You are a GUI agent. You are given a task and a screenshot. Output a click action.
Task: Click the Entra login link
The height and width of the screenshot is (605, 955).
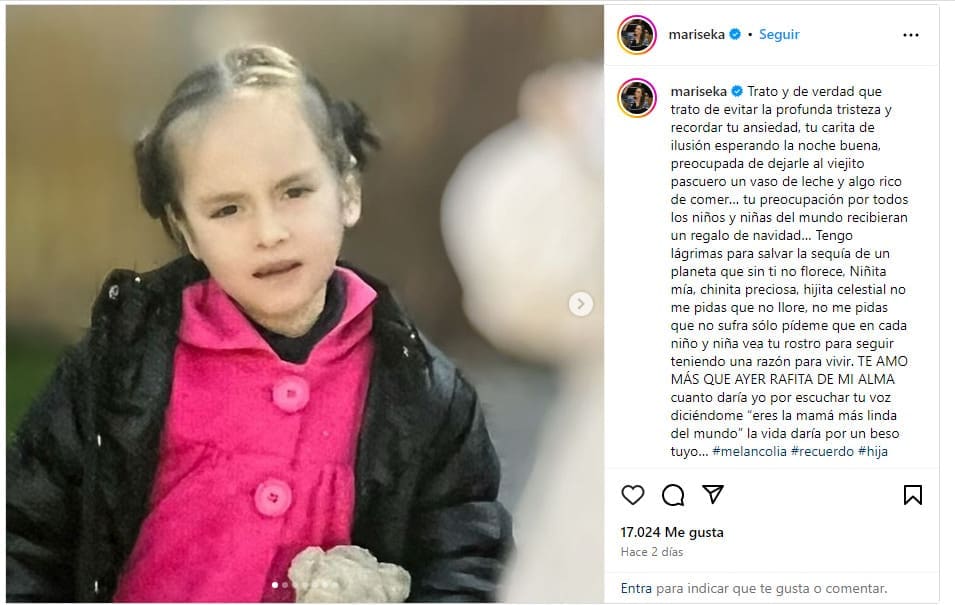(x=636, y=589)
